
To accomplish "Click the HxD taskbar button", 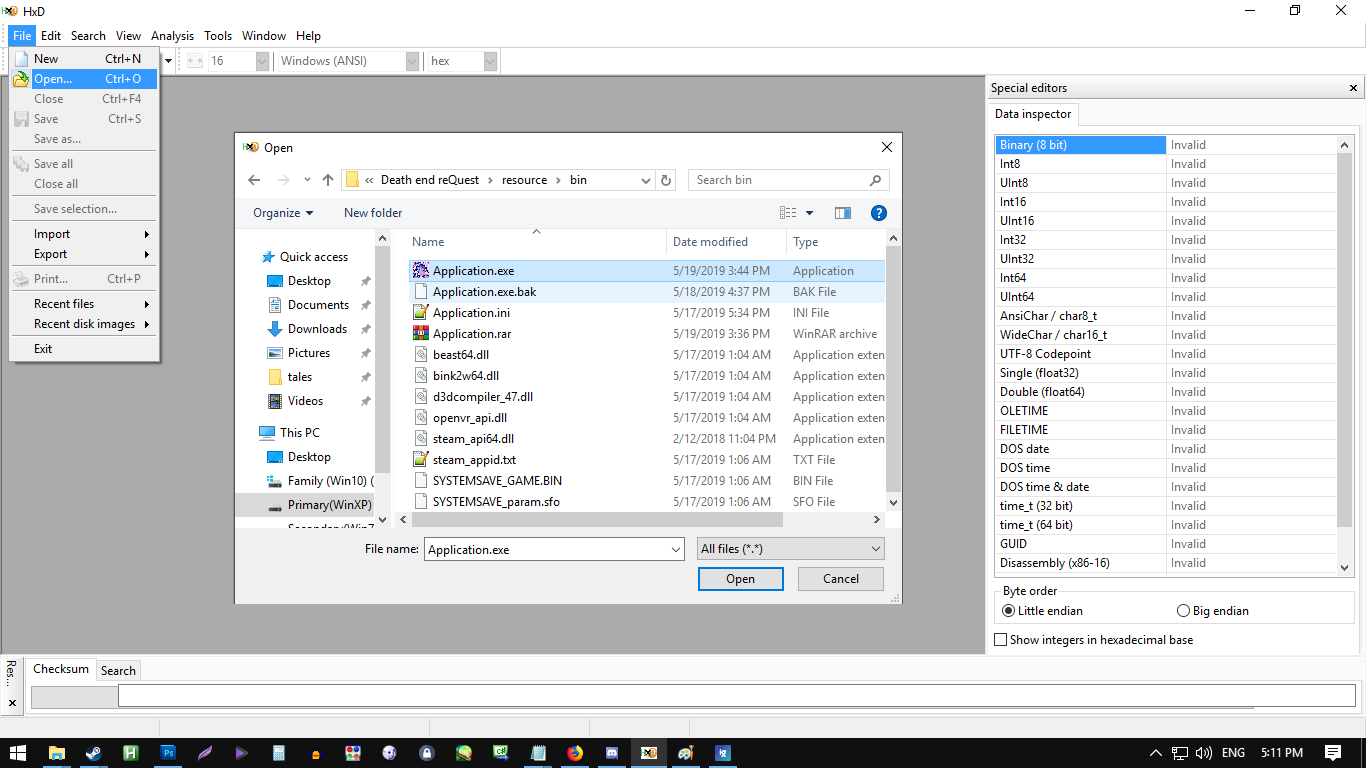I will pyautogui.click(x=649, y=753).
